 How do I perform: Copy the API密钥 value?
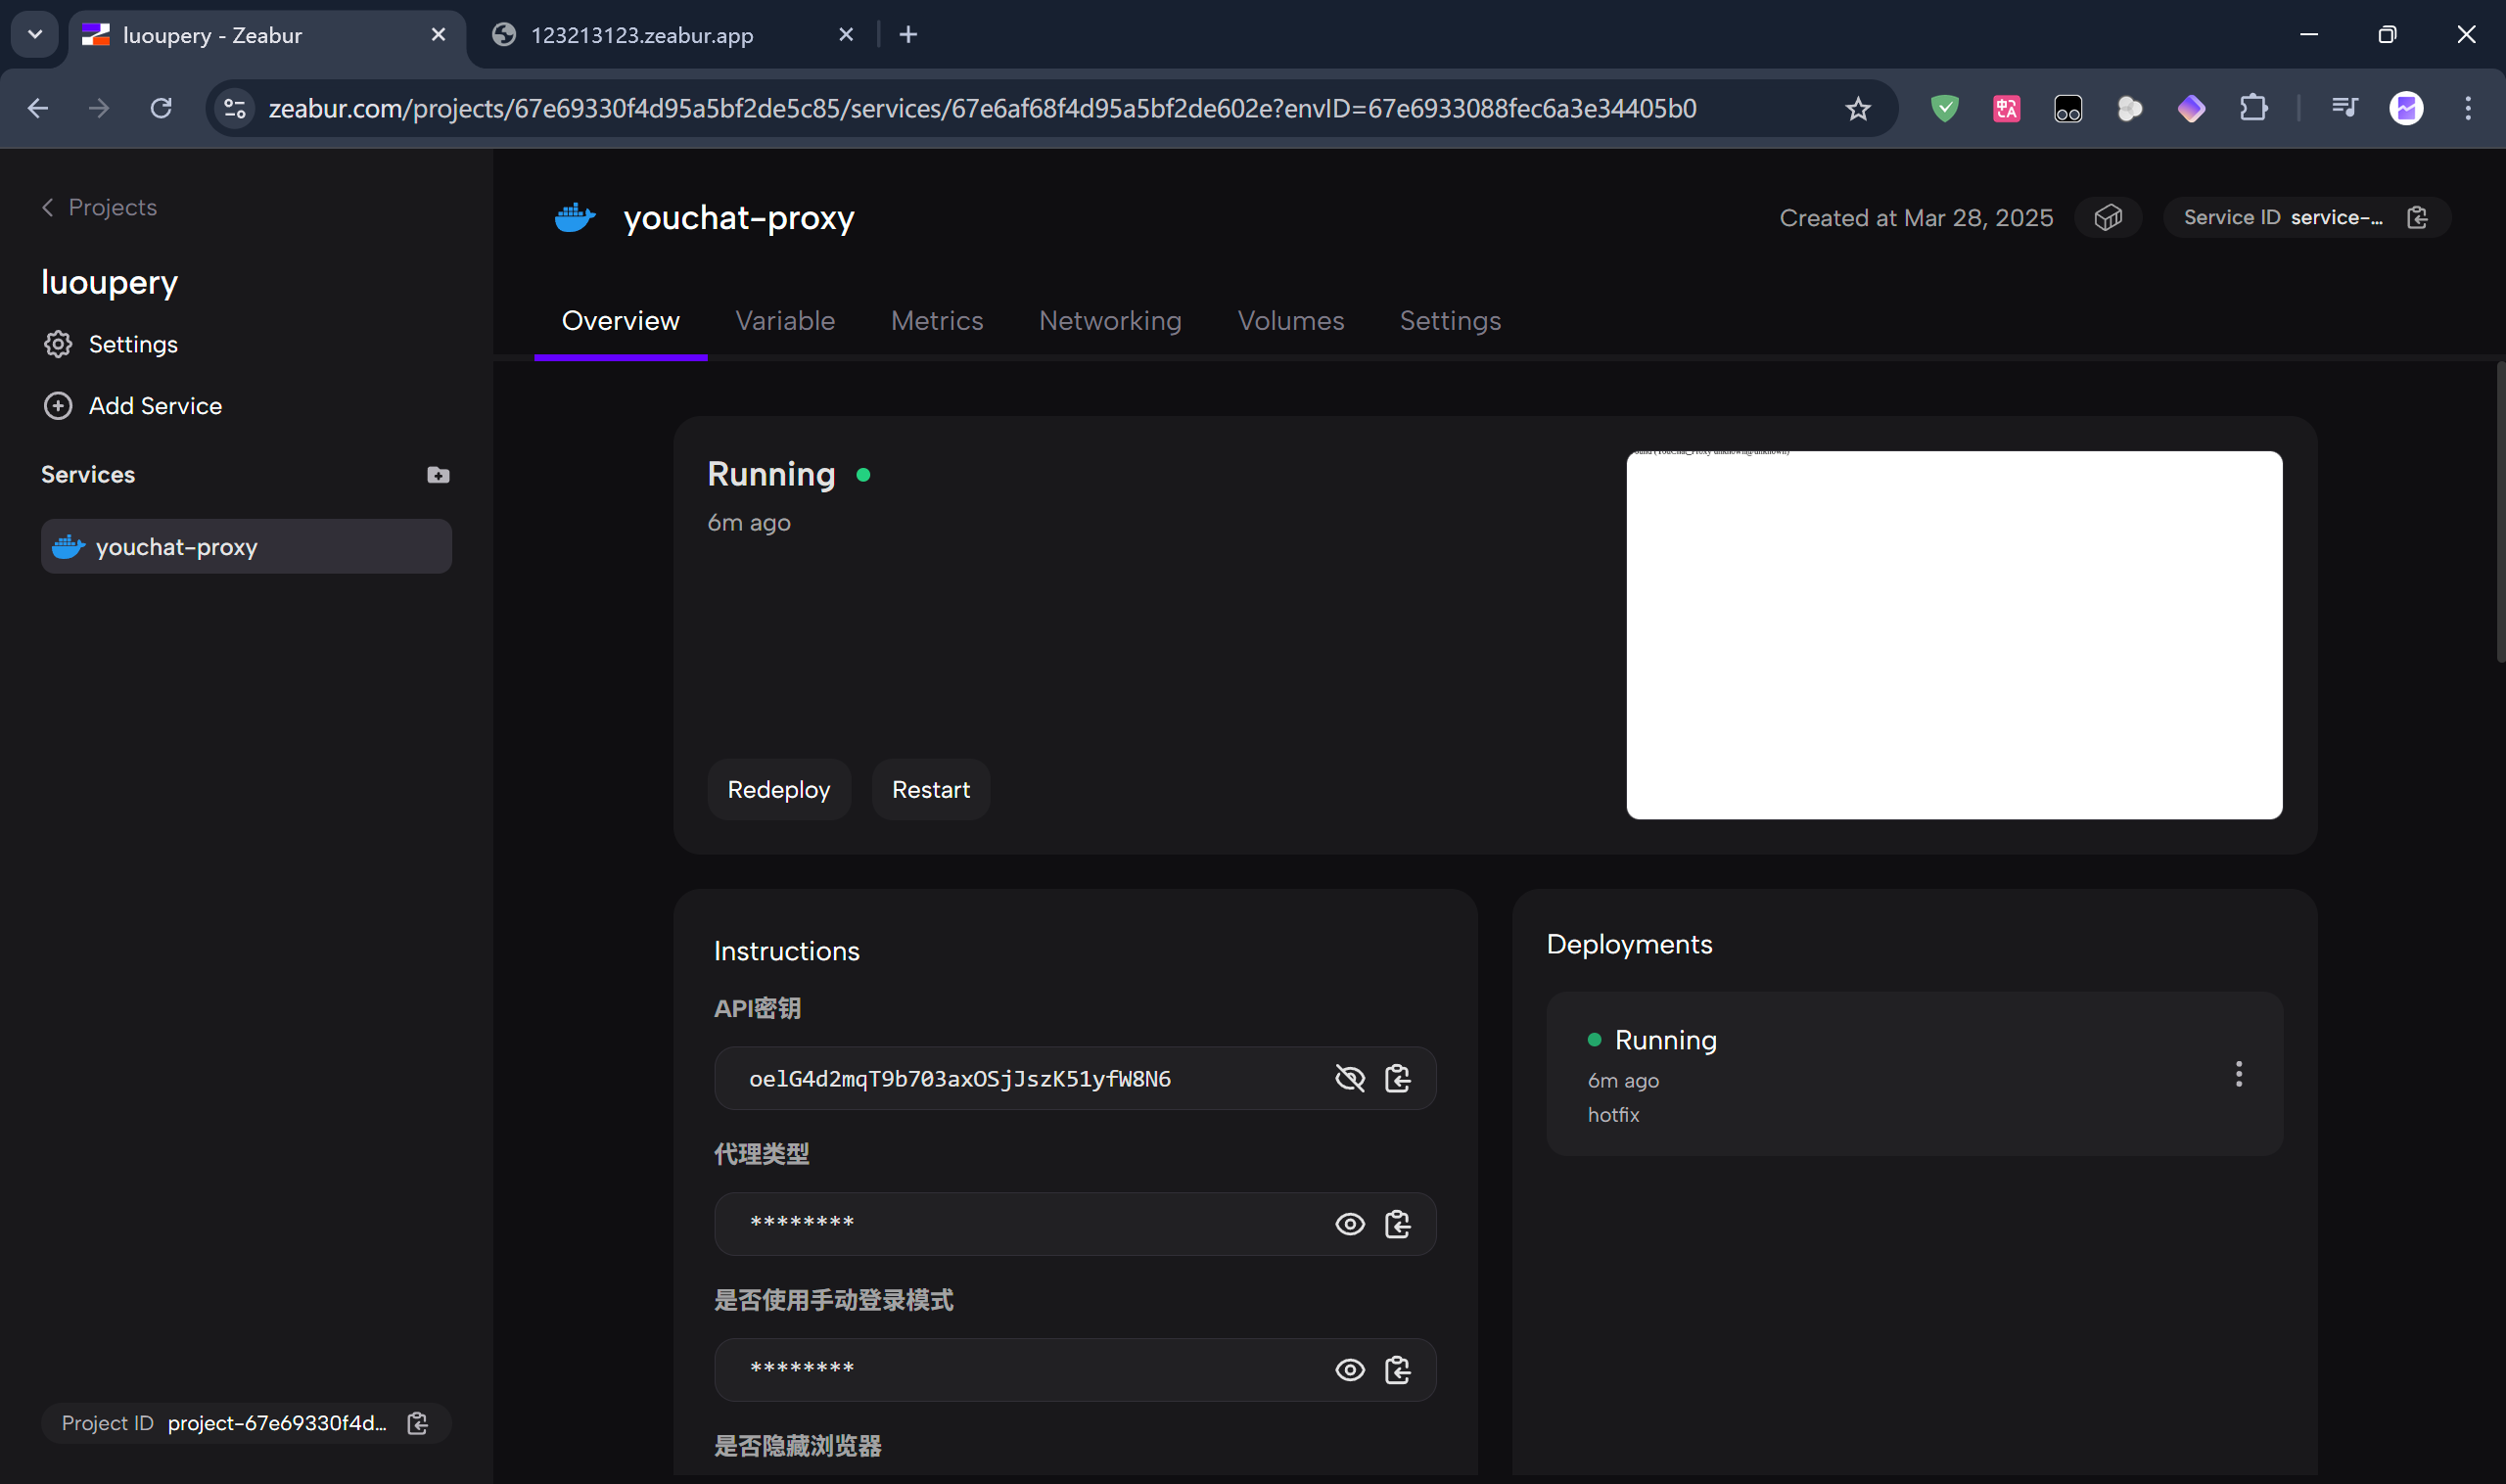pos(1397,1078)
